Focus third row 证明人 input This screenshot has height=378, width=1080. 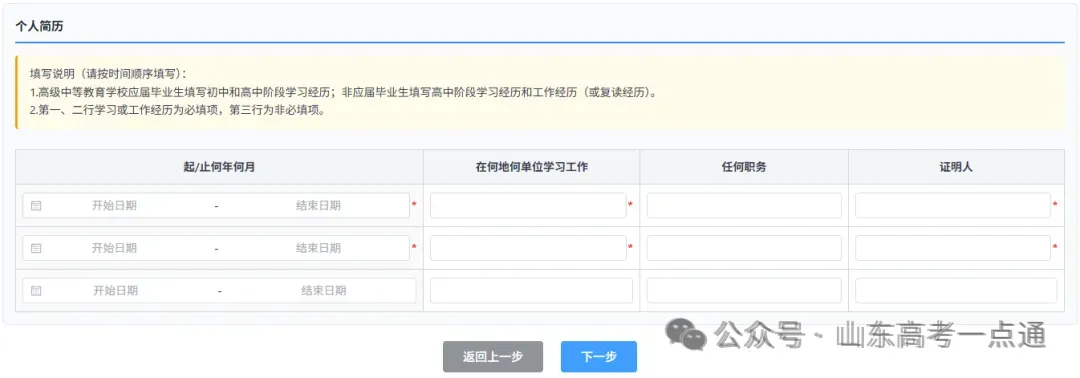tap(956, 291)
